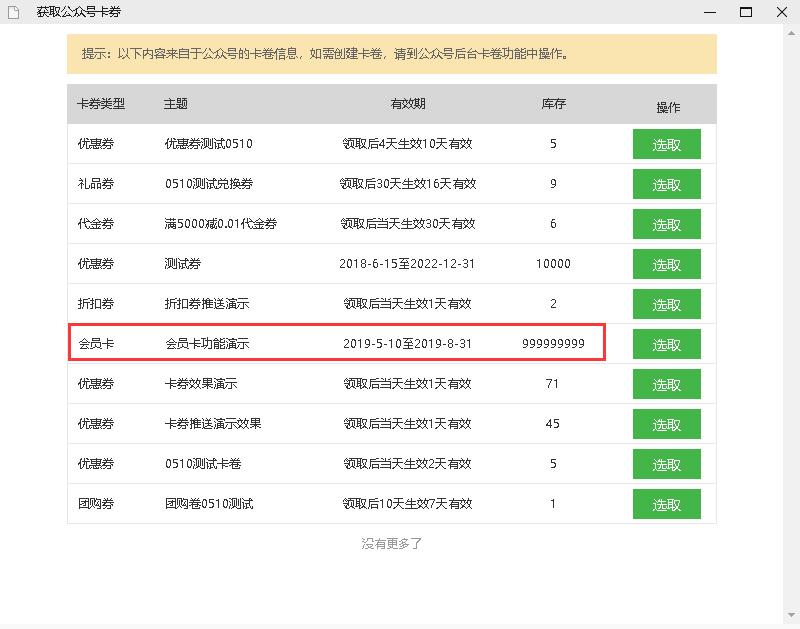This screenshot has width=800, height=629.
Task: Click validity 领取后30天生效16天有效
Action: [x=408, y=184]
